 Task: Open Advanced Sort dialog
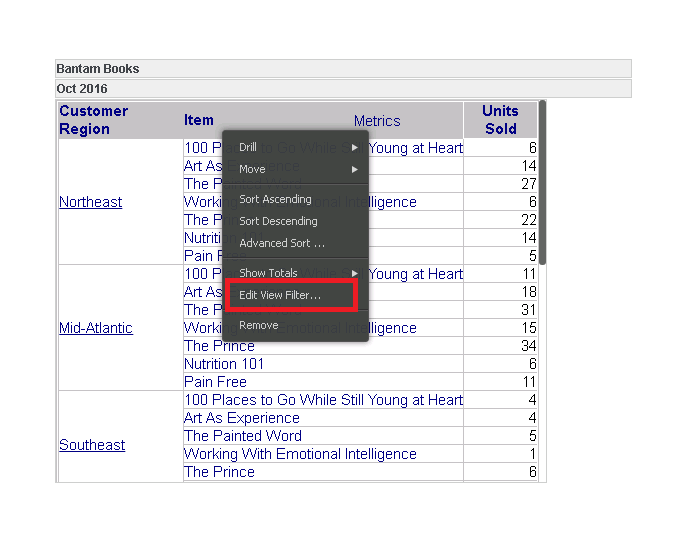tap(295, 243)
